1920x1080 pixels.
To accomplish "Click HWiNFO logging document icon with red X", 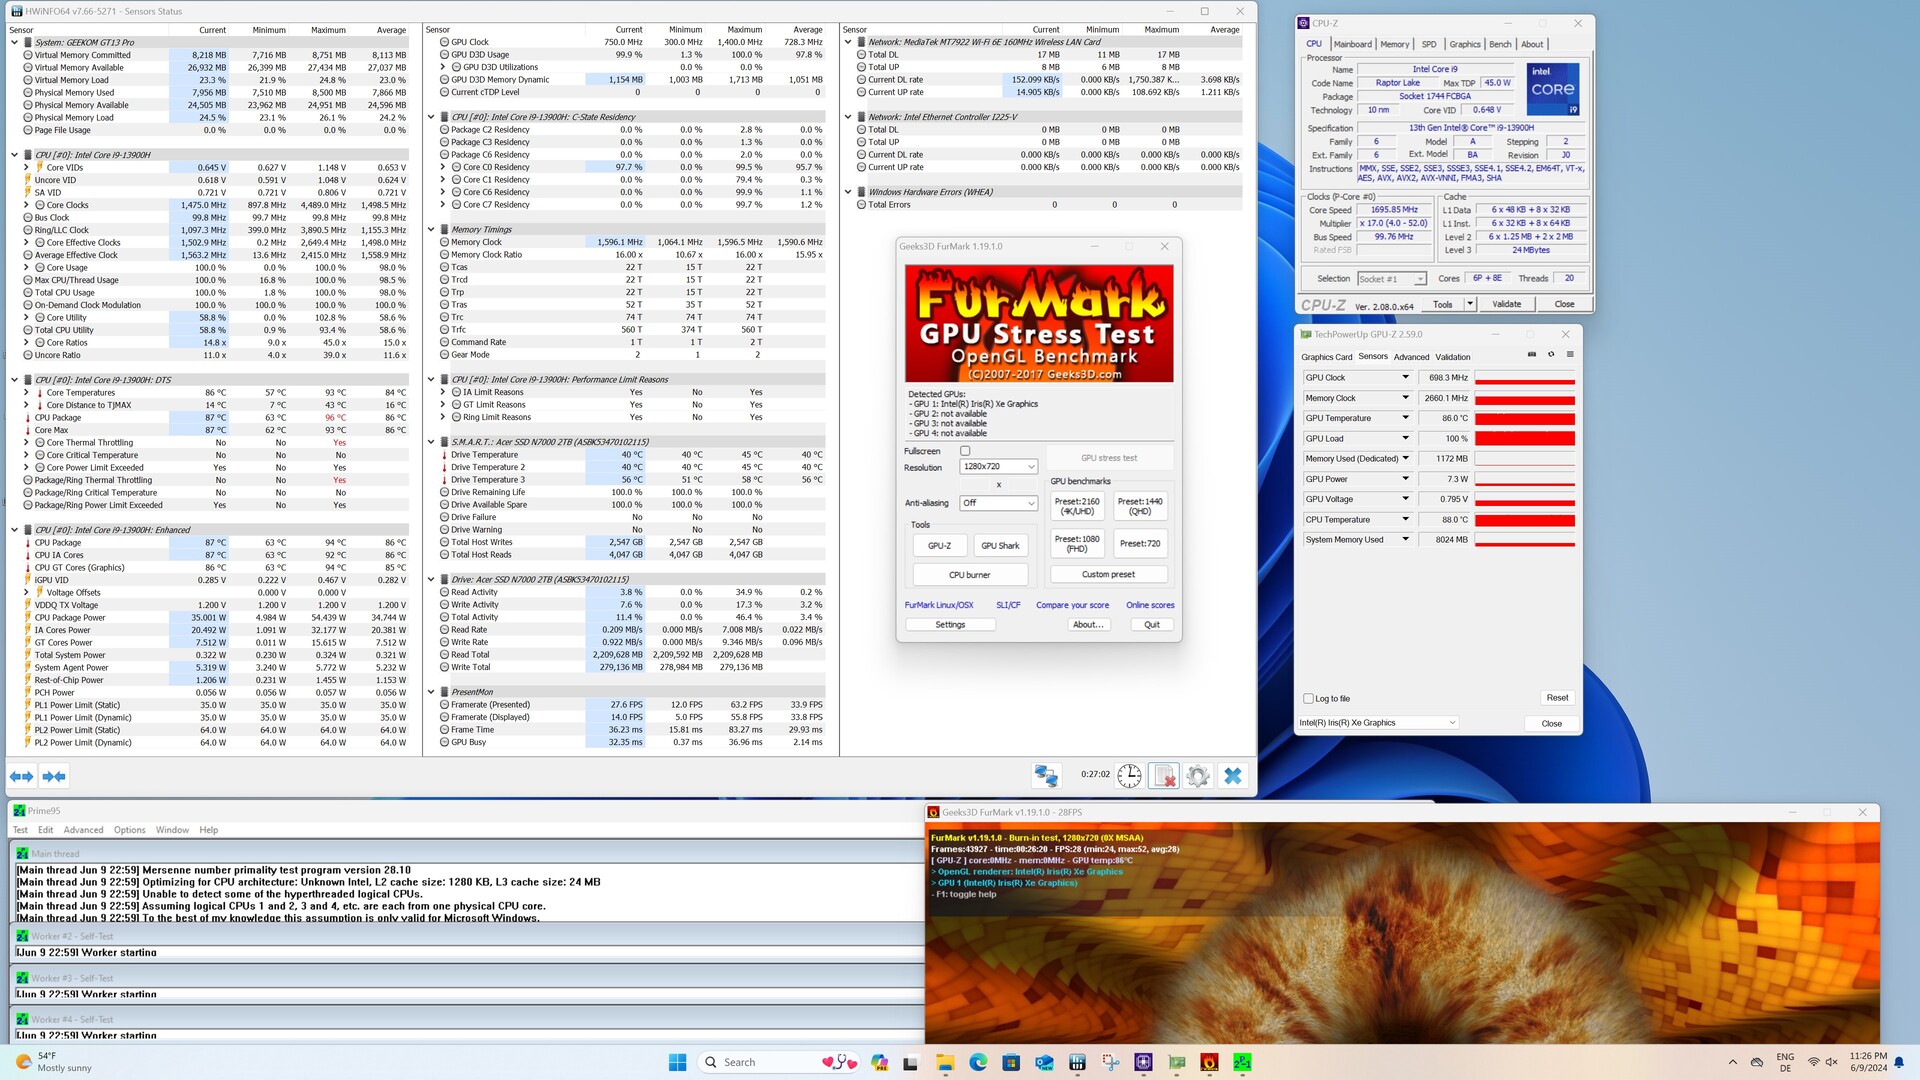I will [1163, 775].
